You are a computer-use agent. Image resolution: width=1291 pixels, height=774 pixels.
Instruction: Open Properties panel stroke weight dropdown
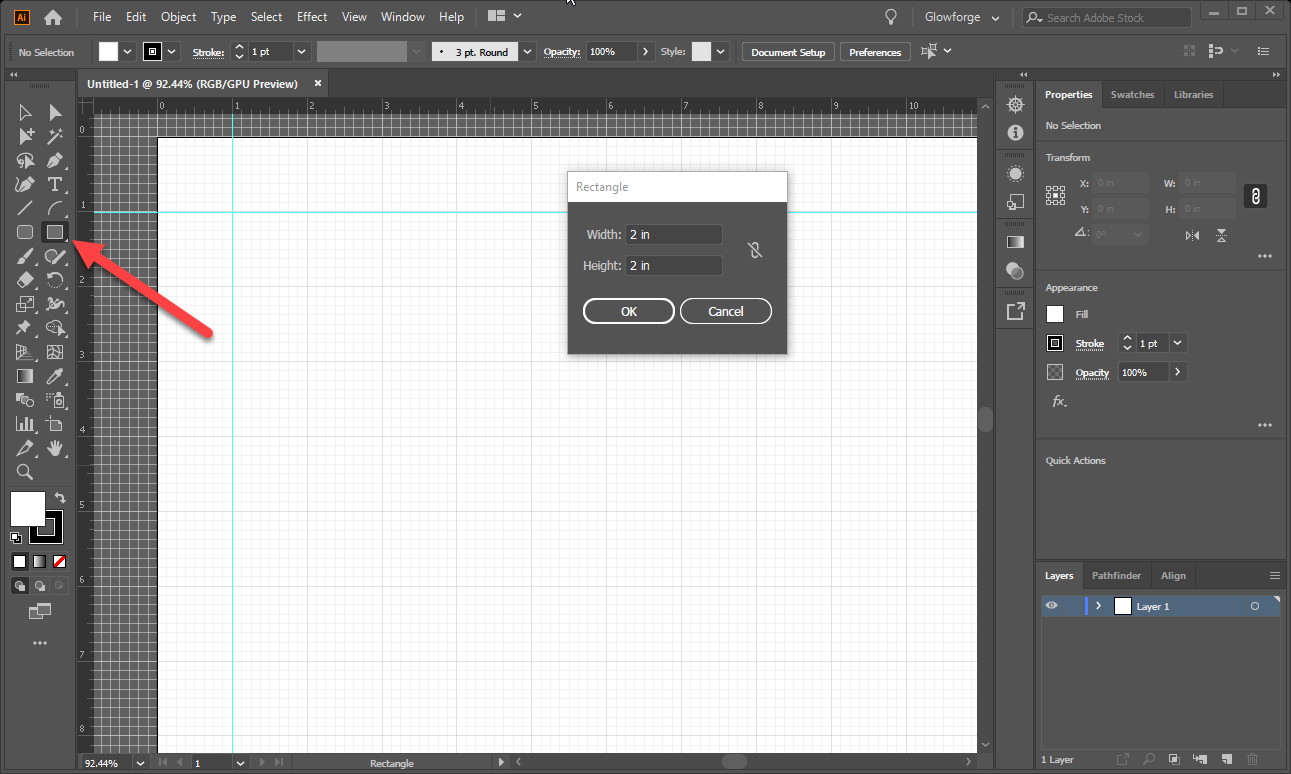coord(1178,343)
